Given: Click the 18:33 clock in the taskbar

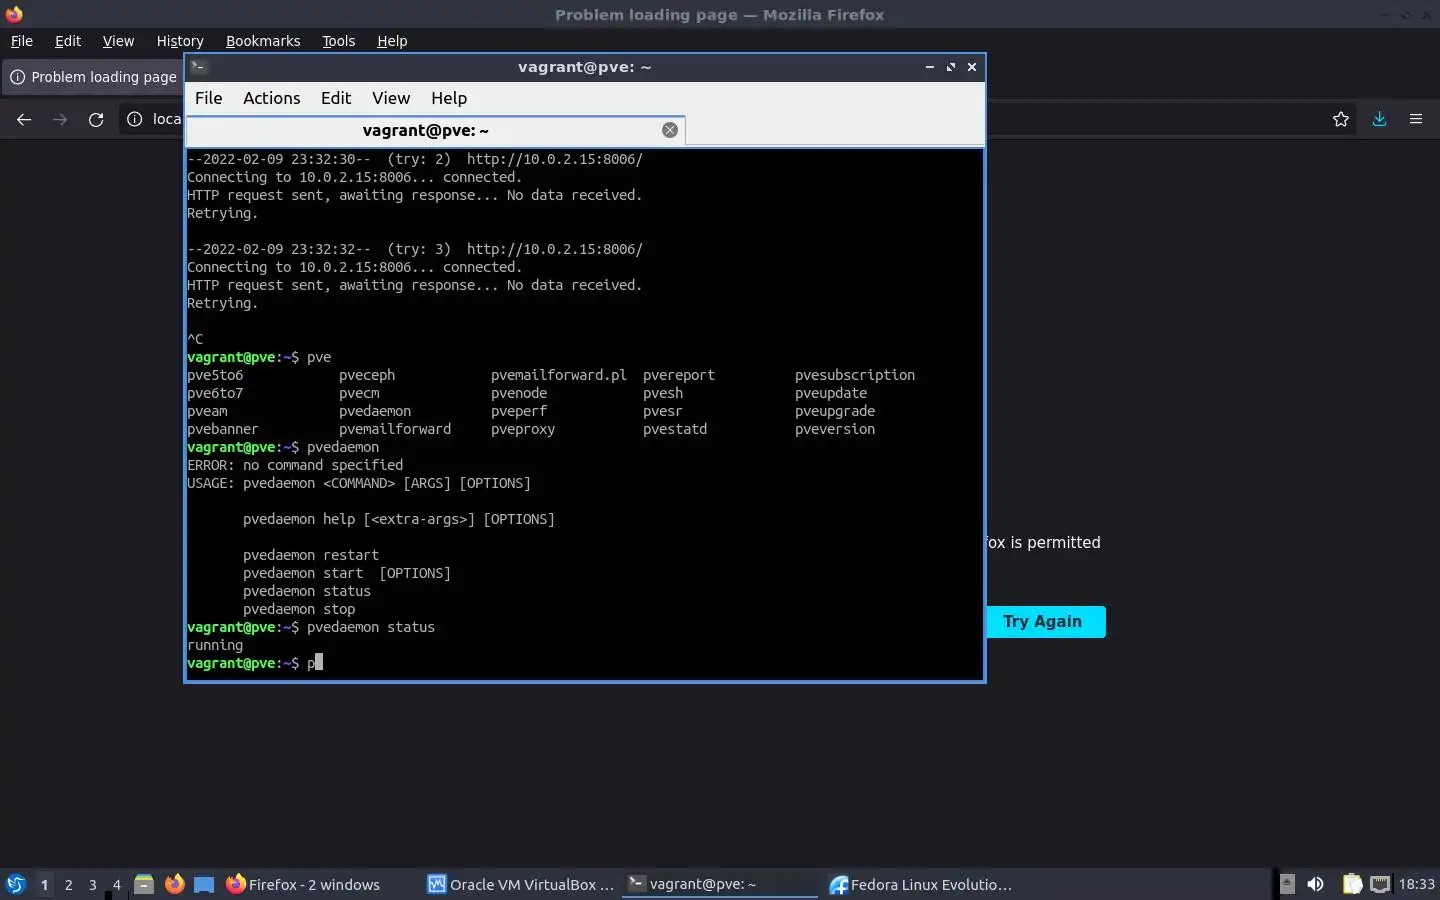Looking at the screenshot, I should (1416, 884).
